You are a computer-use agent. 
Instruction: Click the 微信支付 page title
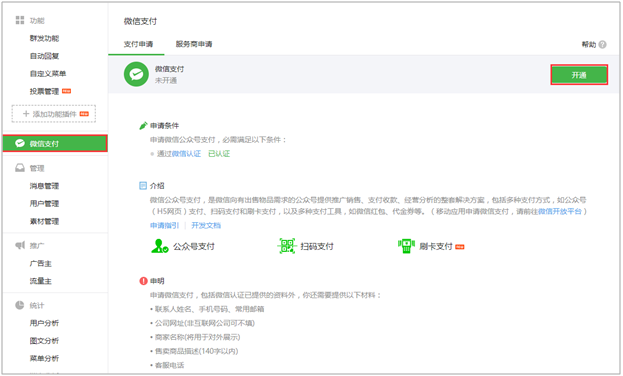pyautogui.click(x=140, y=21)
